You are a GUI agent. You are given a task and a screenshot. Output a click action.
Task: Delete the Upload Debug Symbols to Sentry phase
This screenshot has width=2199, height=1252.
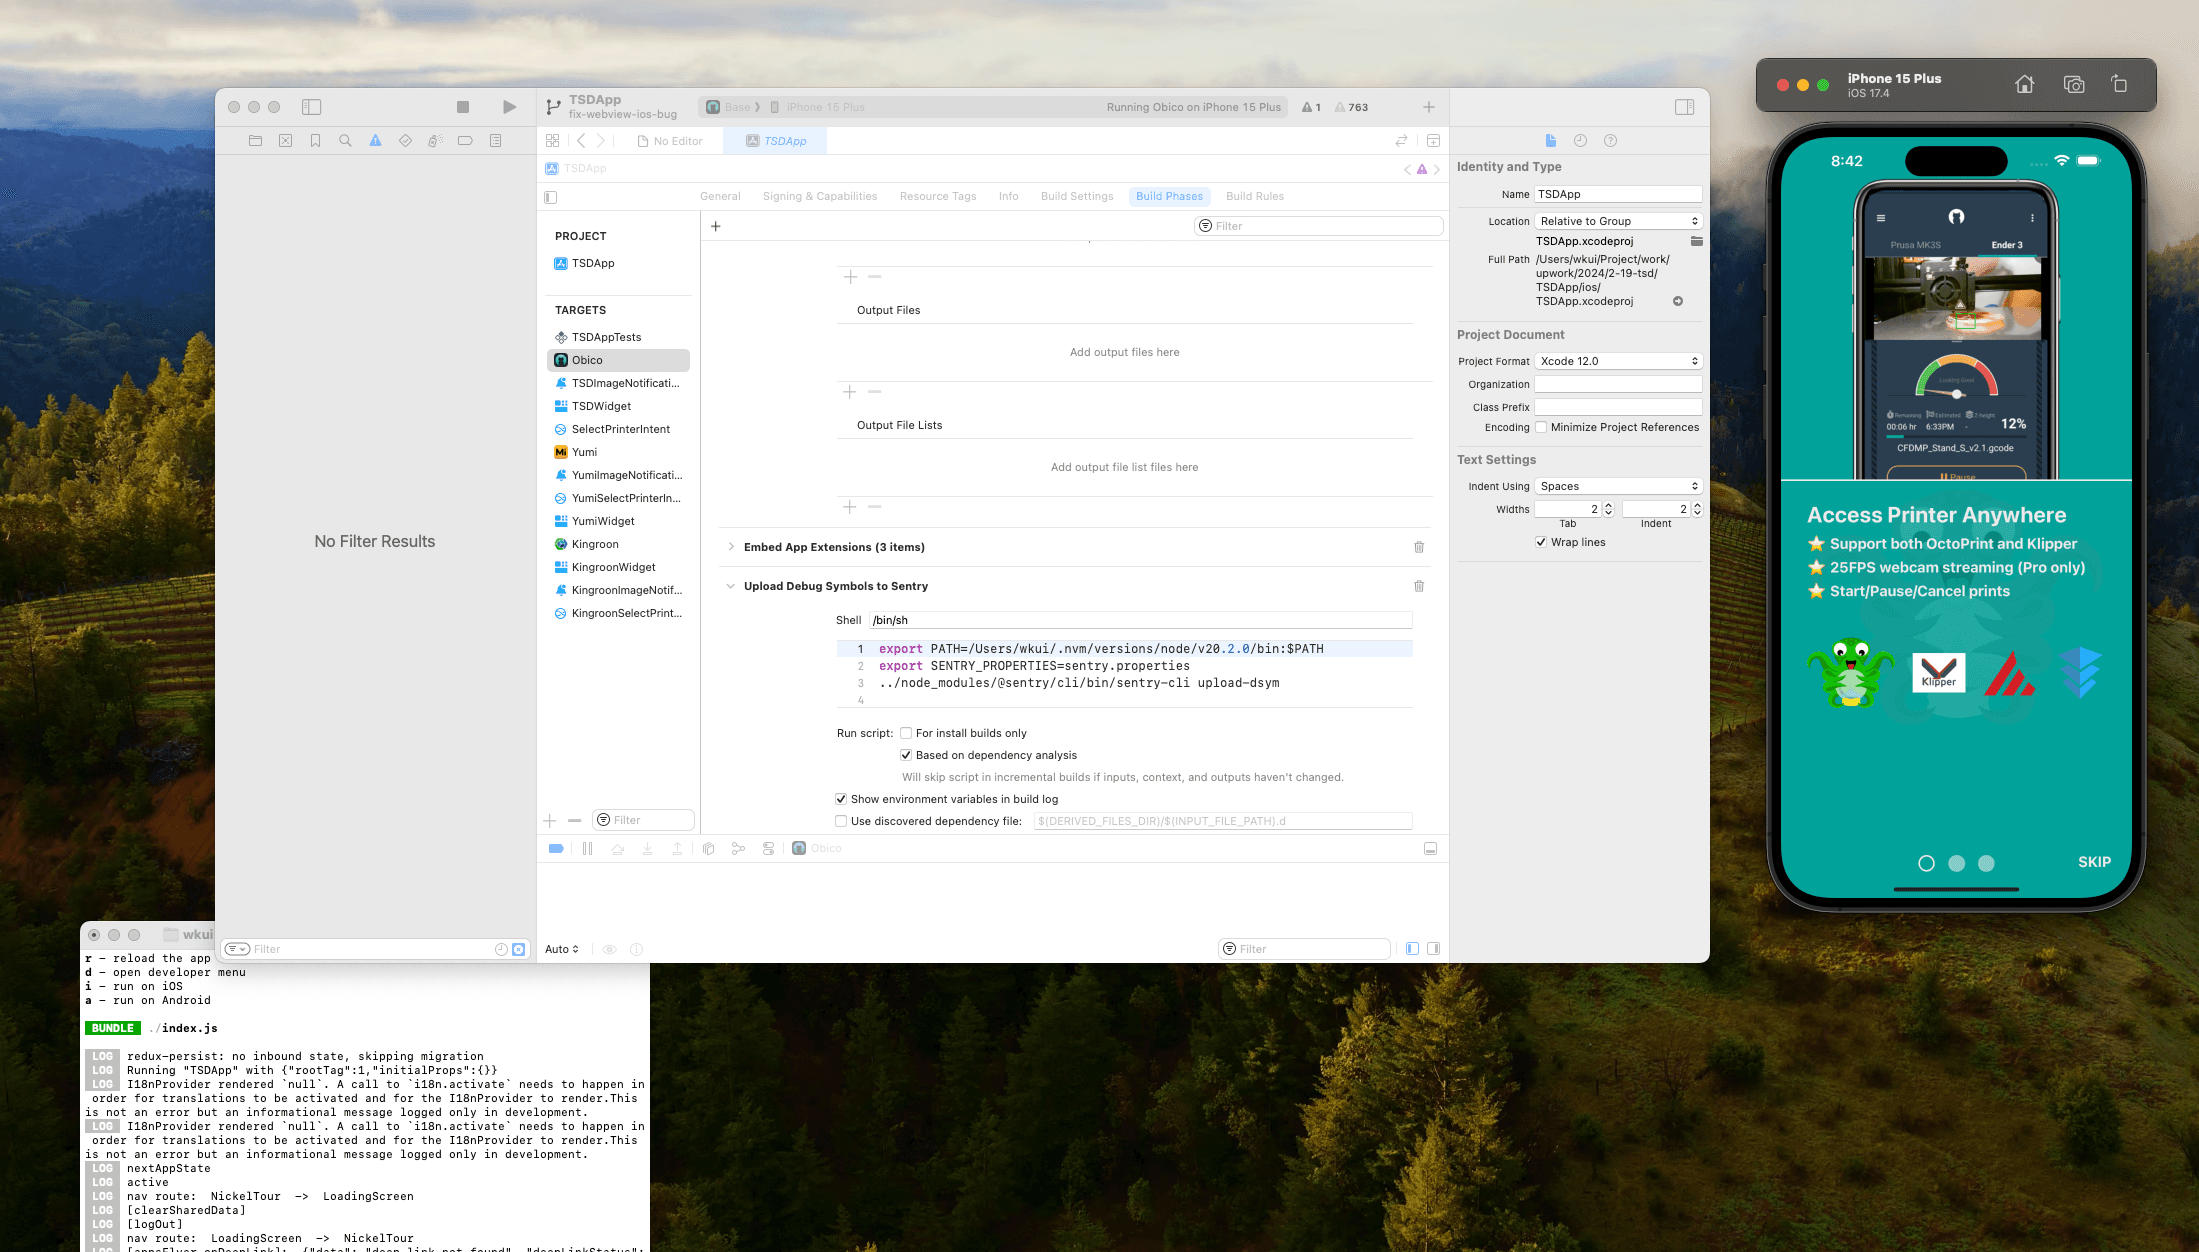click(1419, 586)
